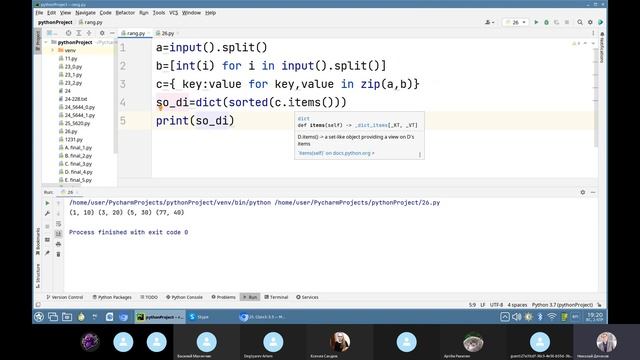Click Select Opened File icon in Project panel
Screen dimensions: 640x360
pyautogui.click(x=68, y=33)
